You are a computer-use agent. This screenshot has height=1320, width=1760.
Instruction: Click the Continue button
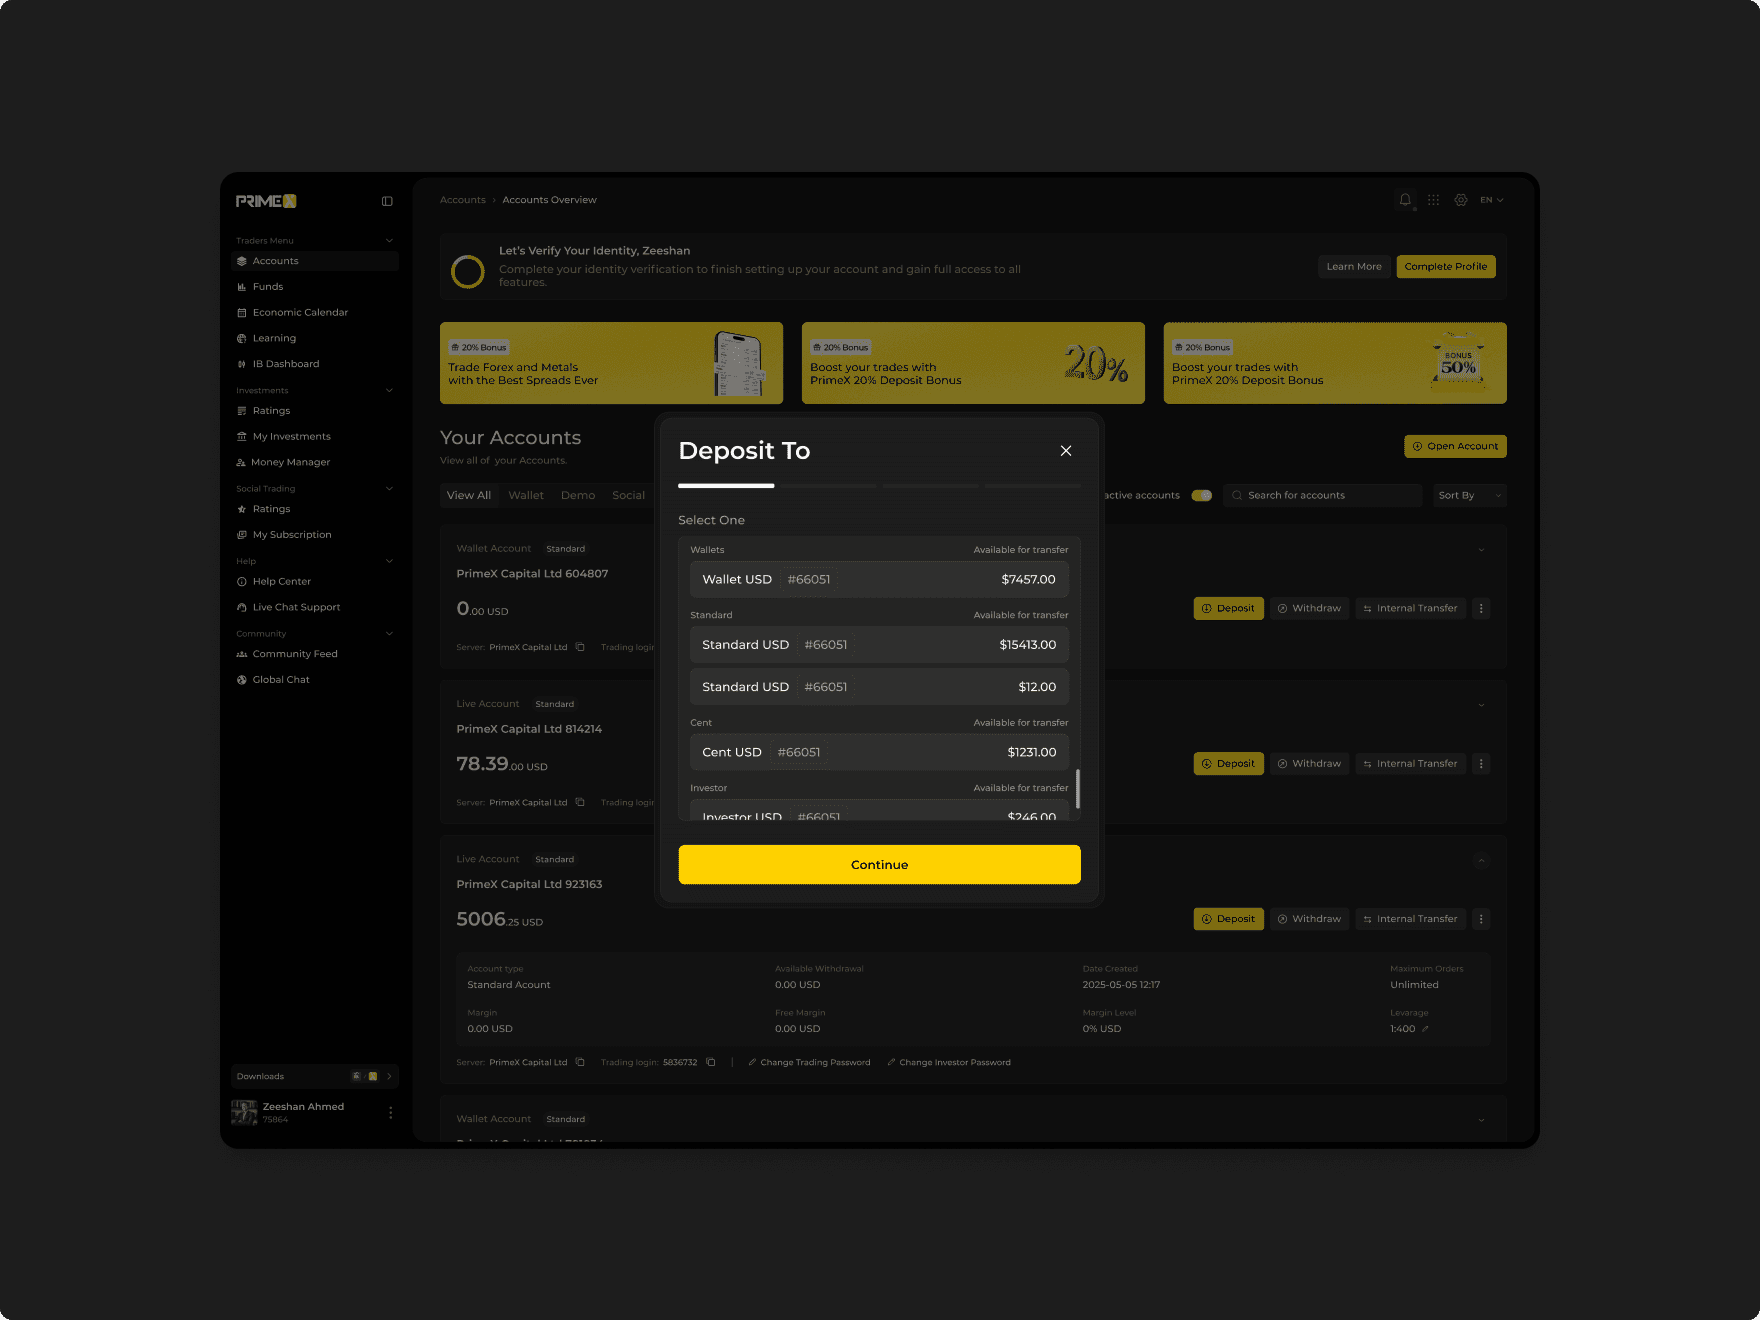pyautogui.click(x=879, y=864)
